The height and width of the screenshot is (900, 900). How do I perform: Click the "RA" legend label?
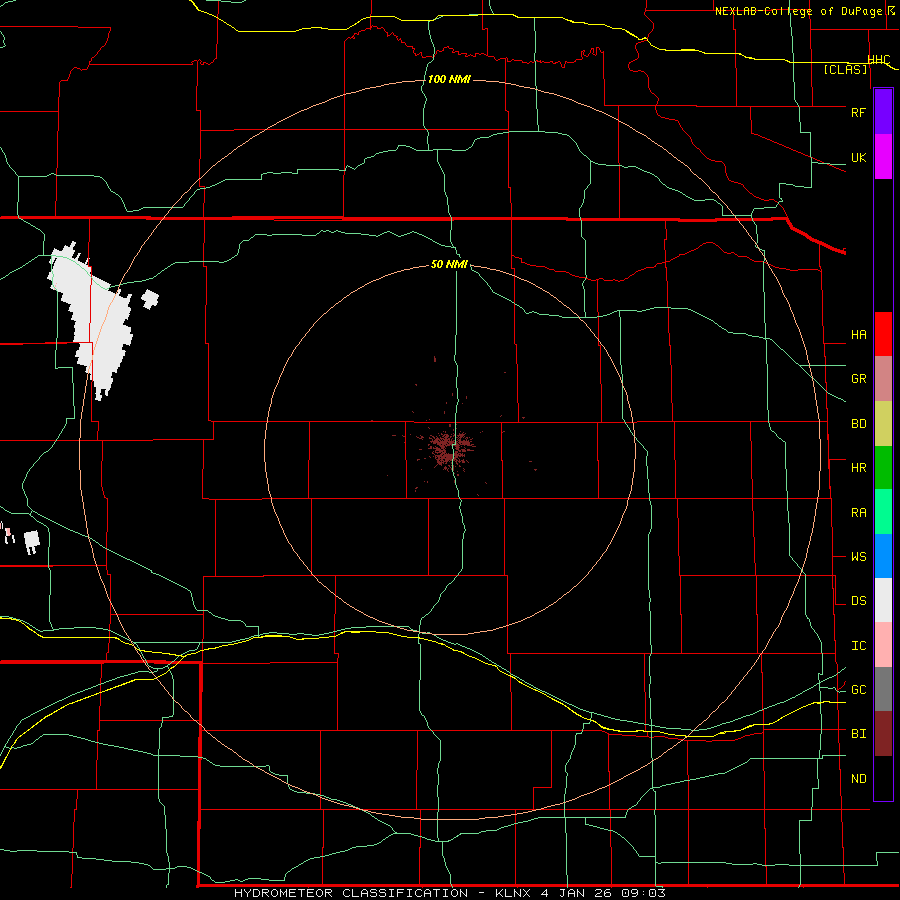[x=858, y=513]
